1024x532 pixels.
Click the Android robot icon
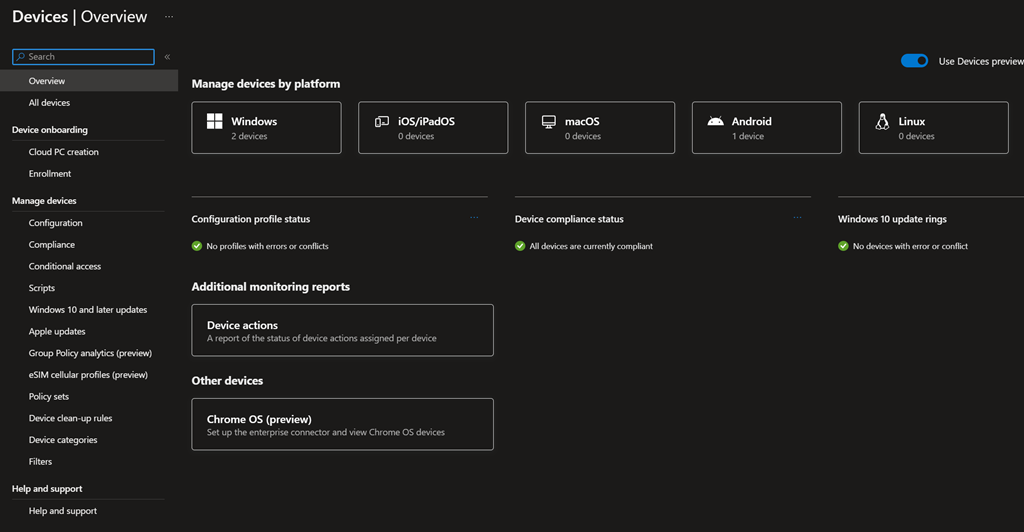pos(715,122)
